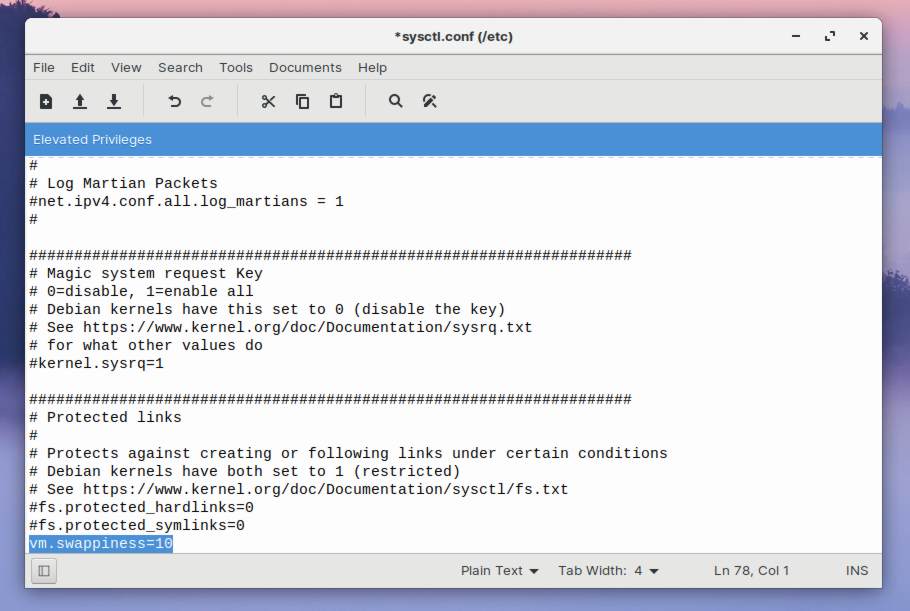Open the Documents menu

point(305,68)
